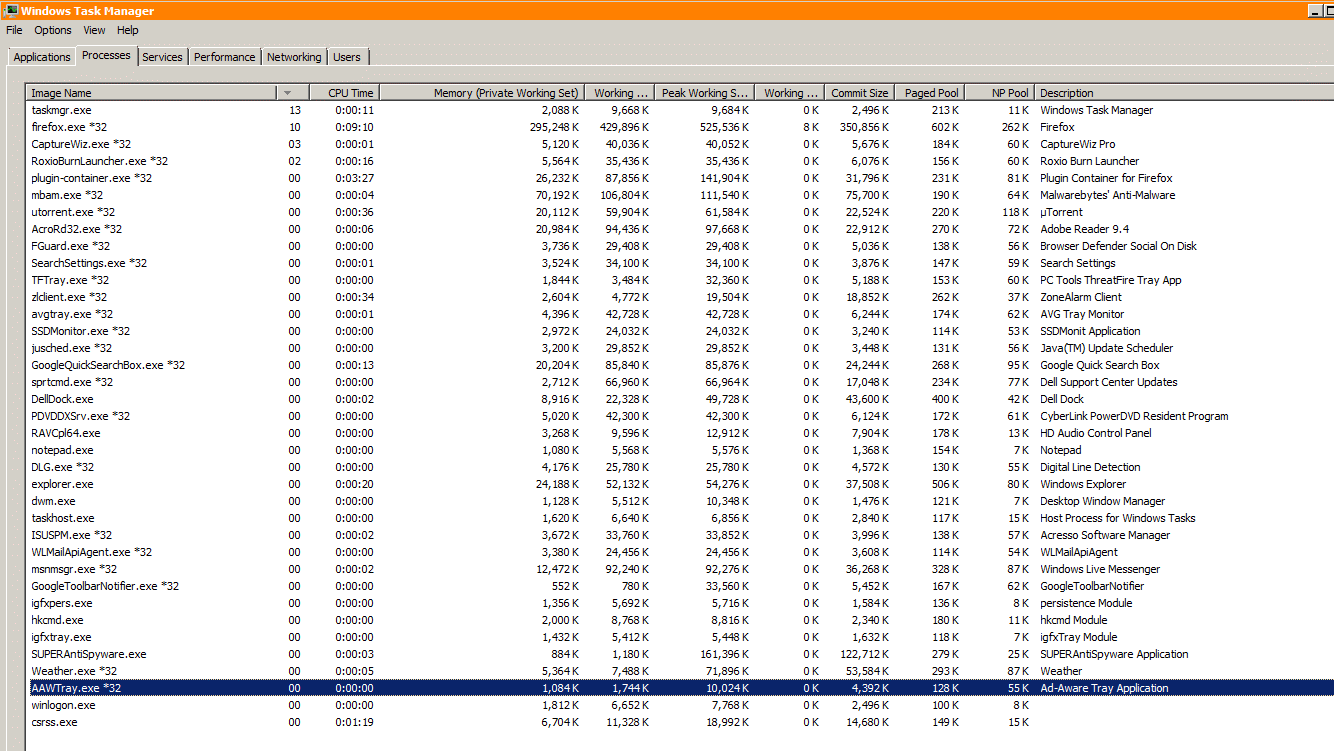
Task: Select the mbam.exe *32 process
Action: tap(680, 195)
